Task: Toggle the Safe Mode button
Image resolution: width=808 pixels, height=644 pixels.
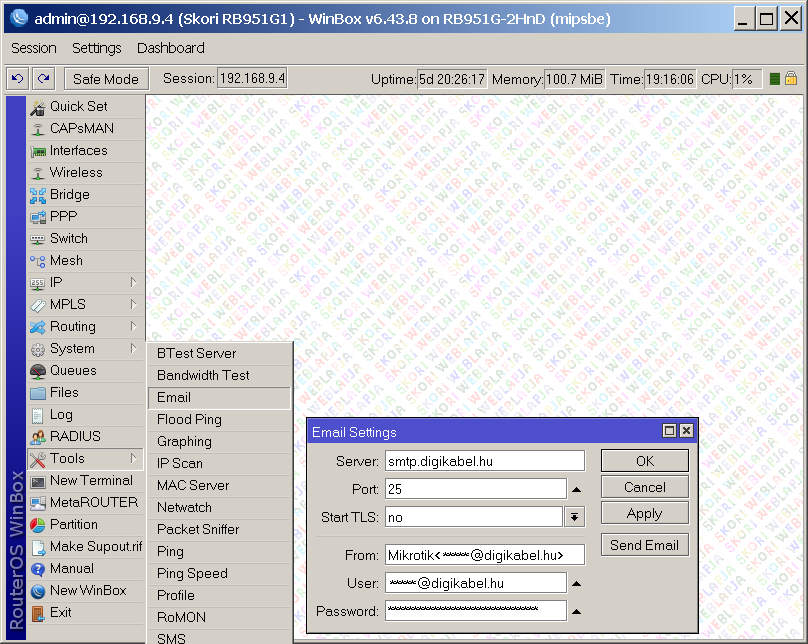Action: [107, 79]
